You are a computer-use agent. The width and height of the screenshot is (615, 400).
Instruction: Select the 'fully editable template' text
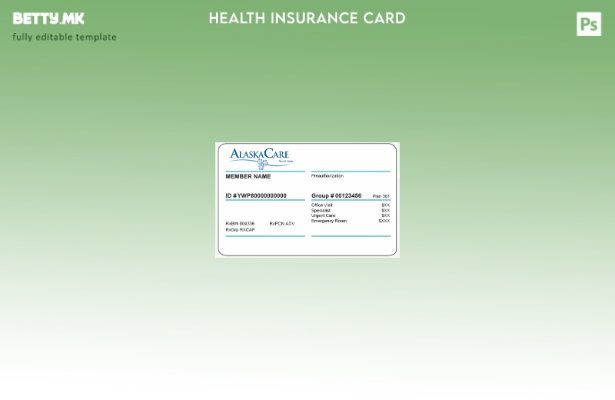pyautogui.click(x=64, y=37)
